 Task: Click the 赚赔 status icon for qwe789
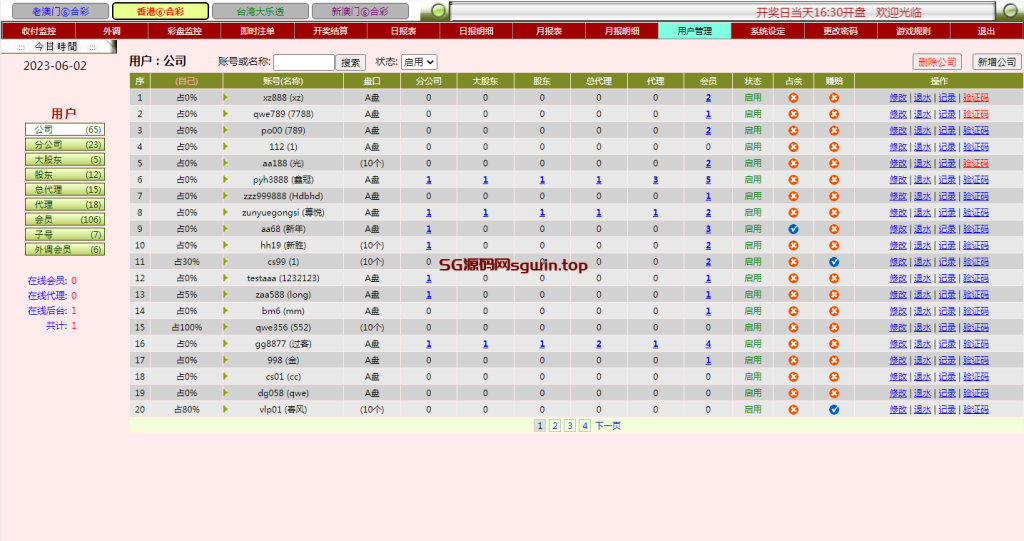click(x=834, y=114)
